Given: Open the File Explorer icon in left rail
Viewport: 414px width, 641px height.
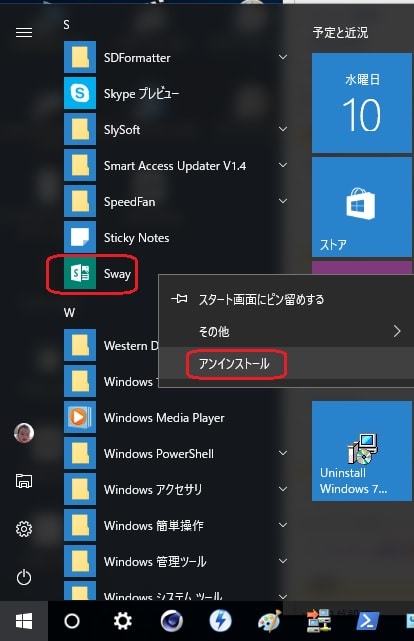Looking at the screenshot, I should pos(24,481).
